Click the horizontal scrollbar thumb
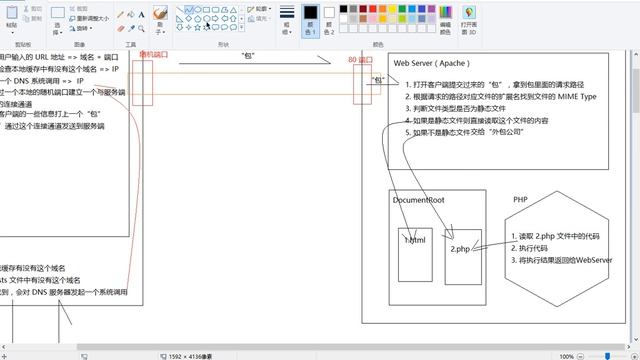Image resolution: width=640 pixels, height=360 pixels. point(351,347)
